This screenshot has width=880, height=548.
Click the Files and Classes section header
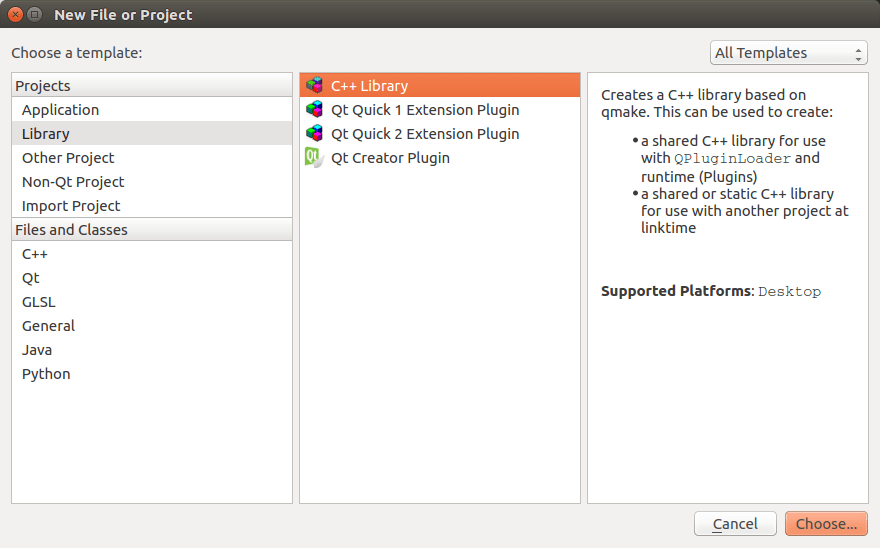[152, 230]
